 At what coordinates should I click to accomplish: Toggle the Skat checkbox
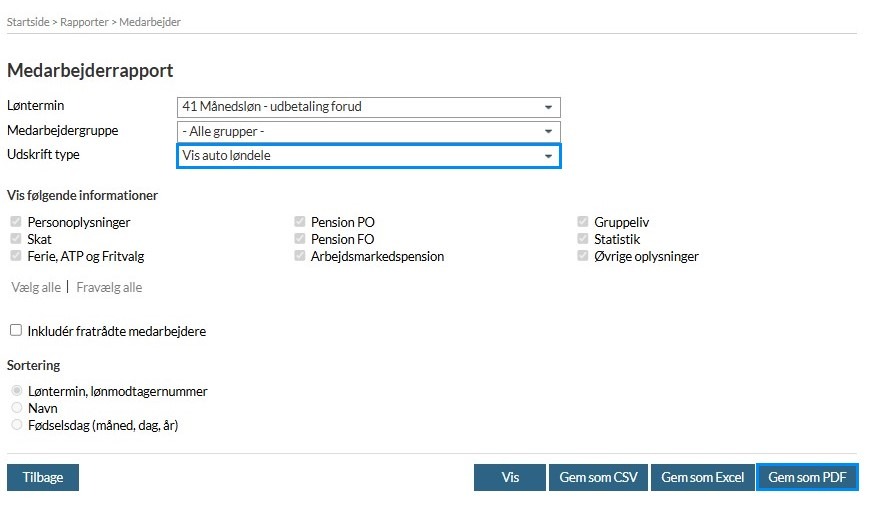click(16, 239)
